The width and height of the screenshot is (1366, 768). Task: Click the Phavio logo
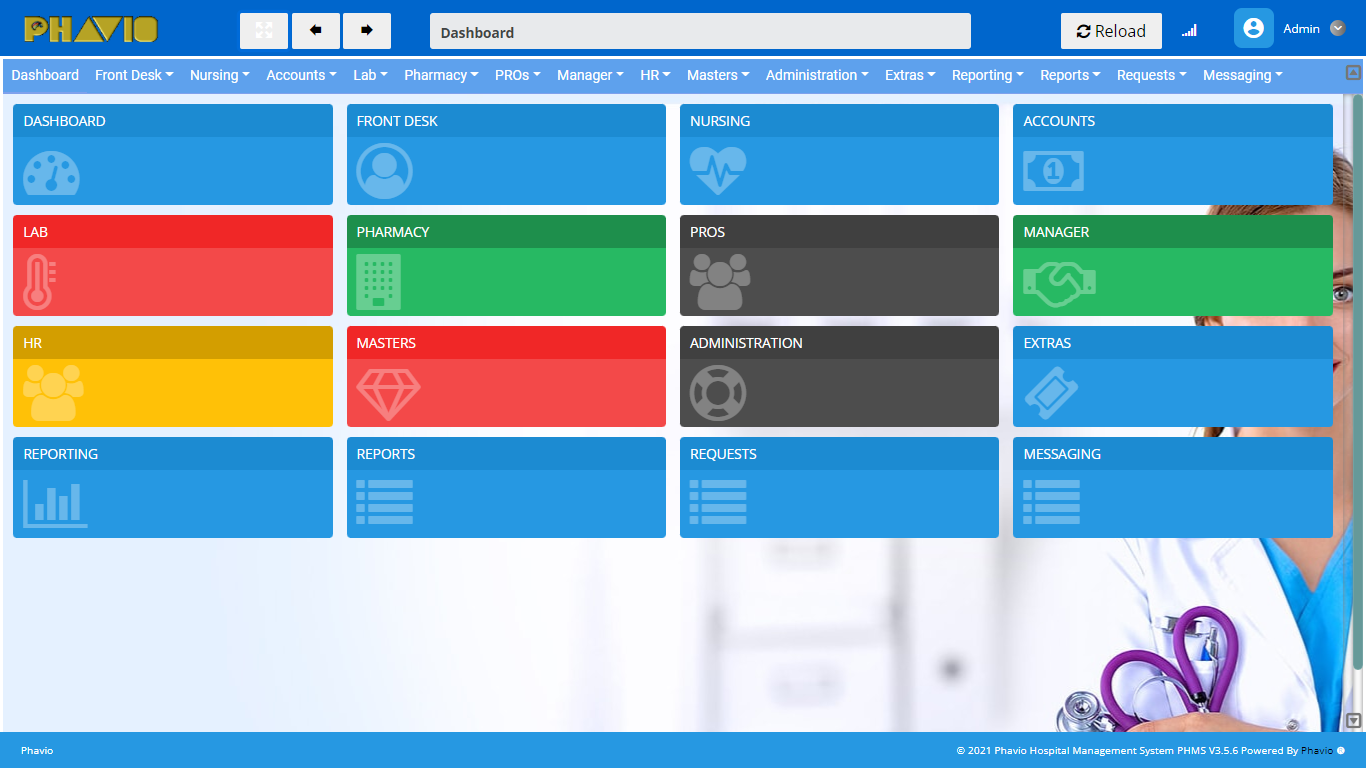(91, 29)
